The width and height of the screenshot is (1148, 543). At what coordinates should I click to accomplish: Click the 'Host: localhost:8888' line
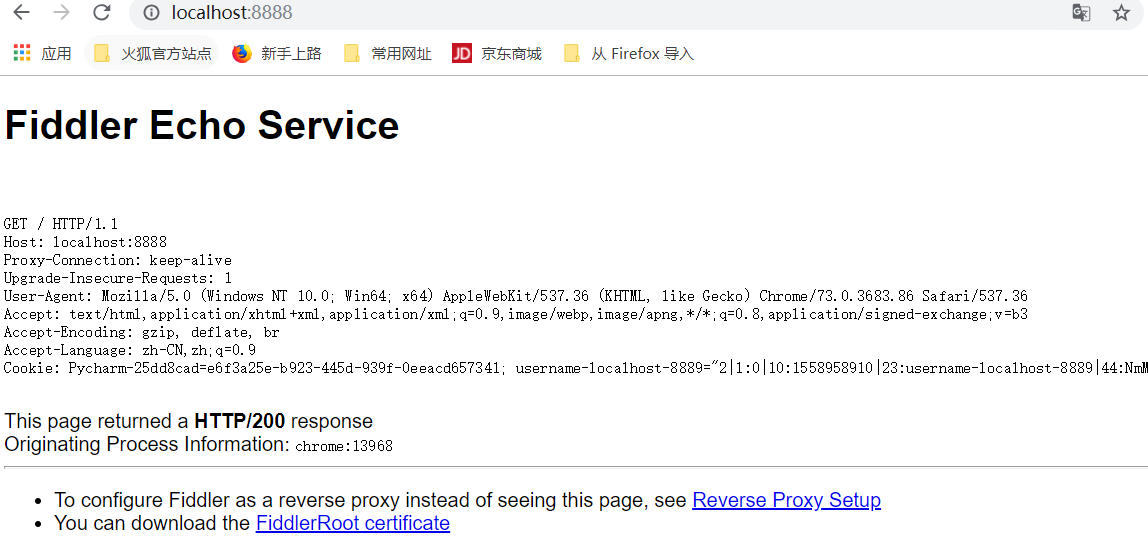(85, 242)
